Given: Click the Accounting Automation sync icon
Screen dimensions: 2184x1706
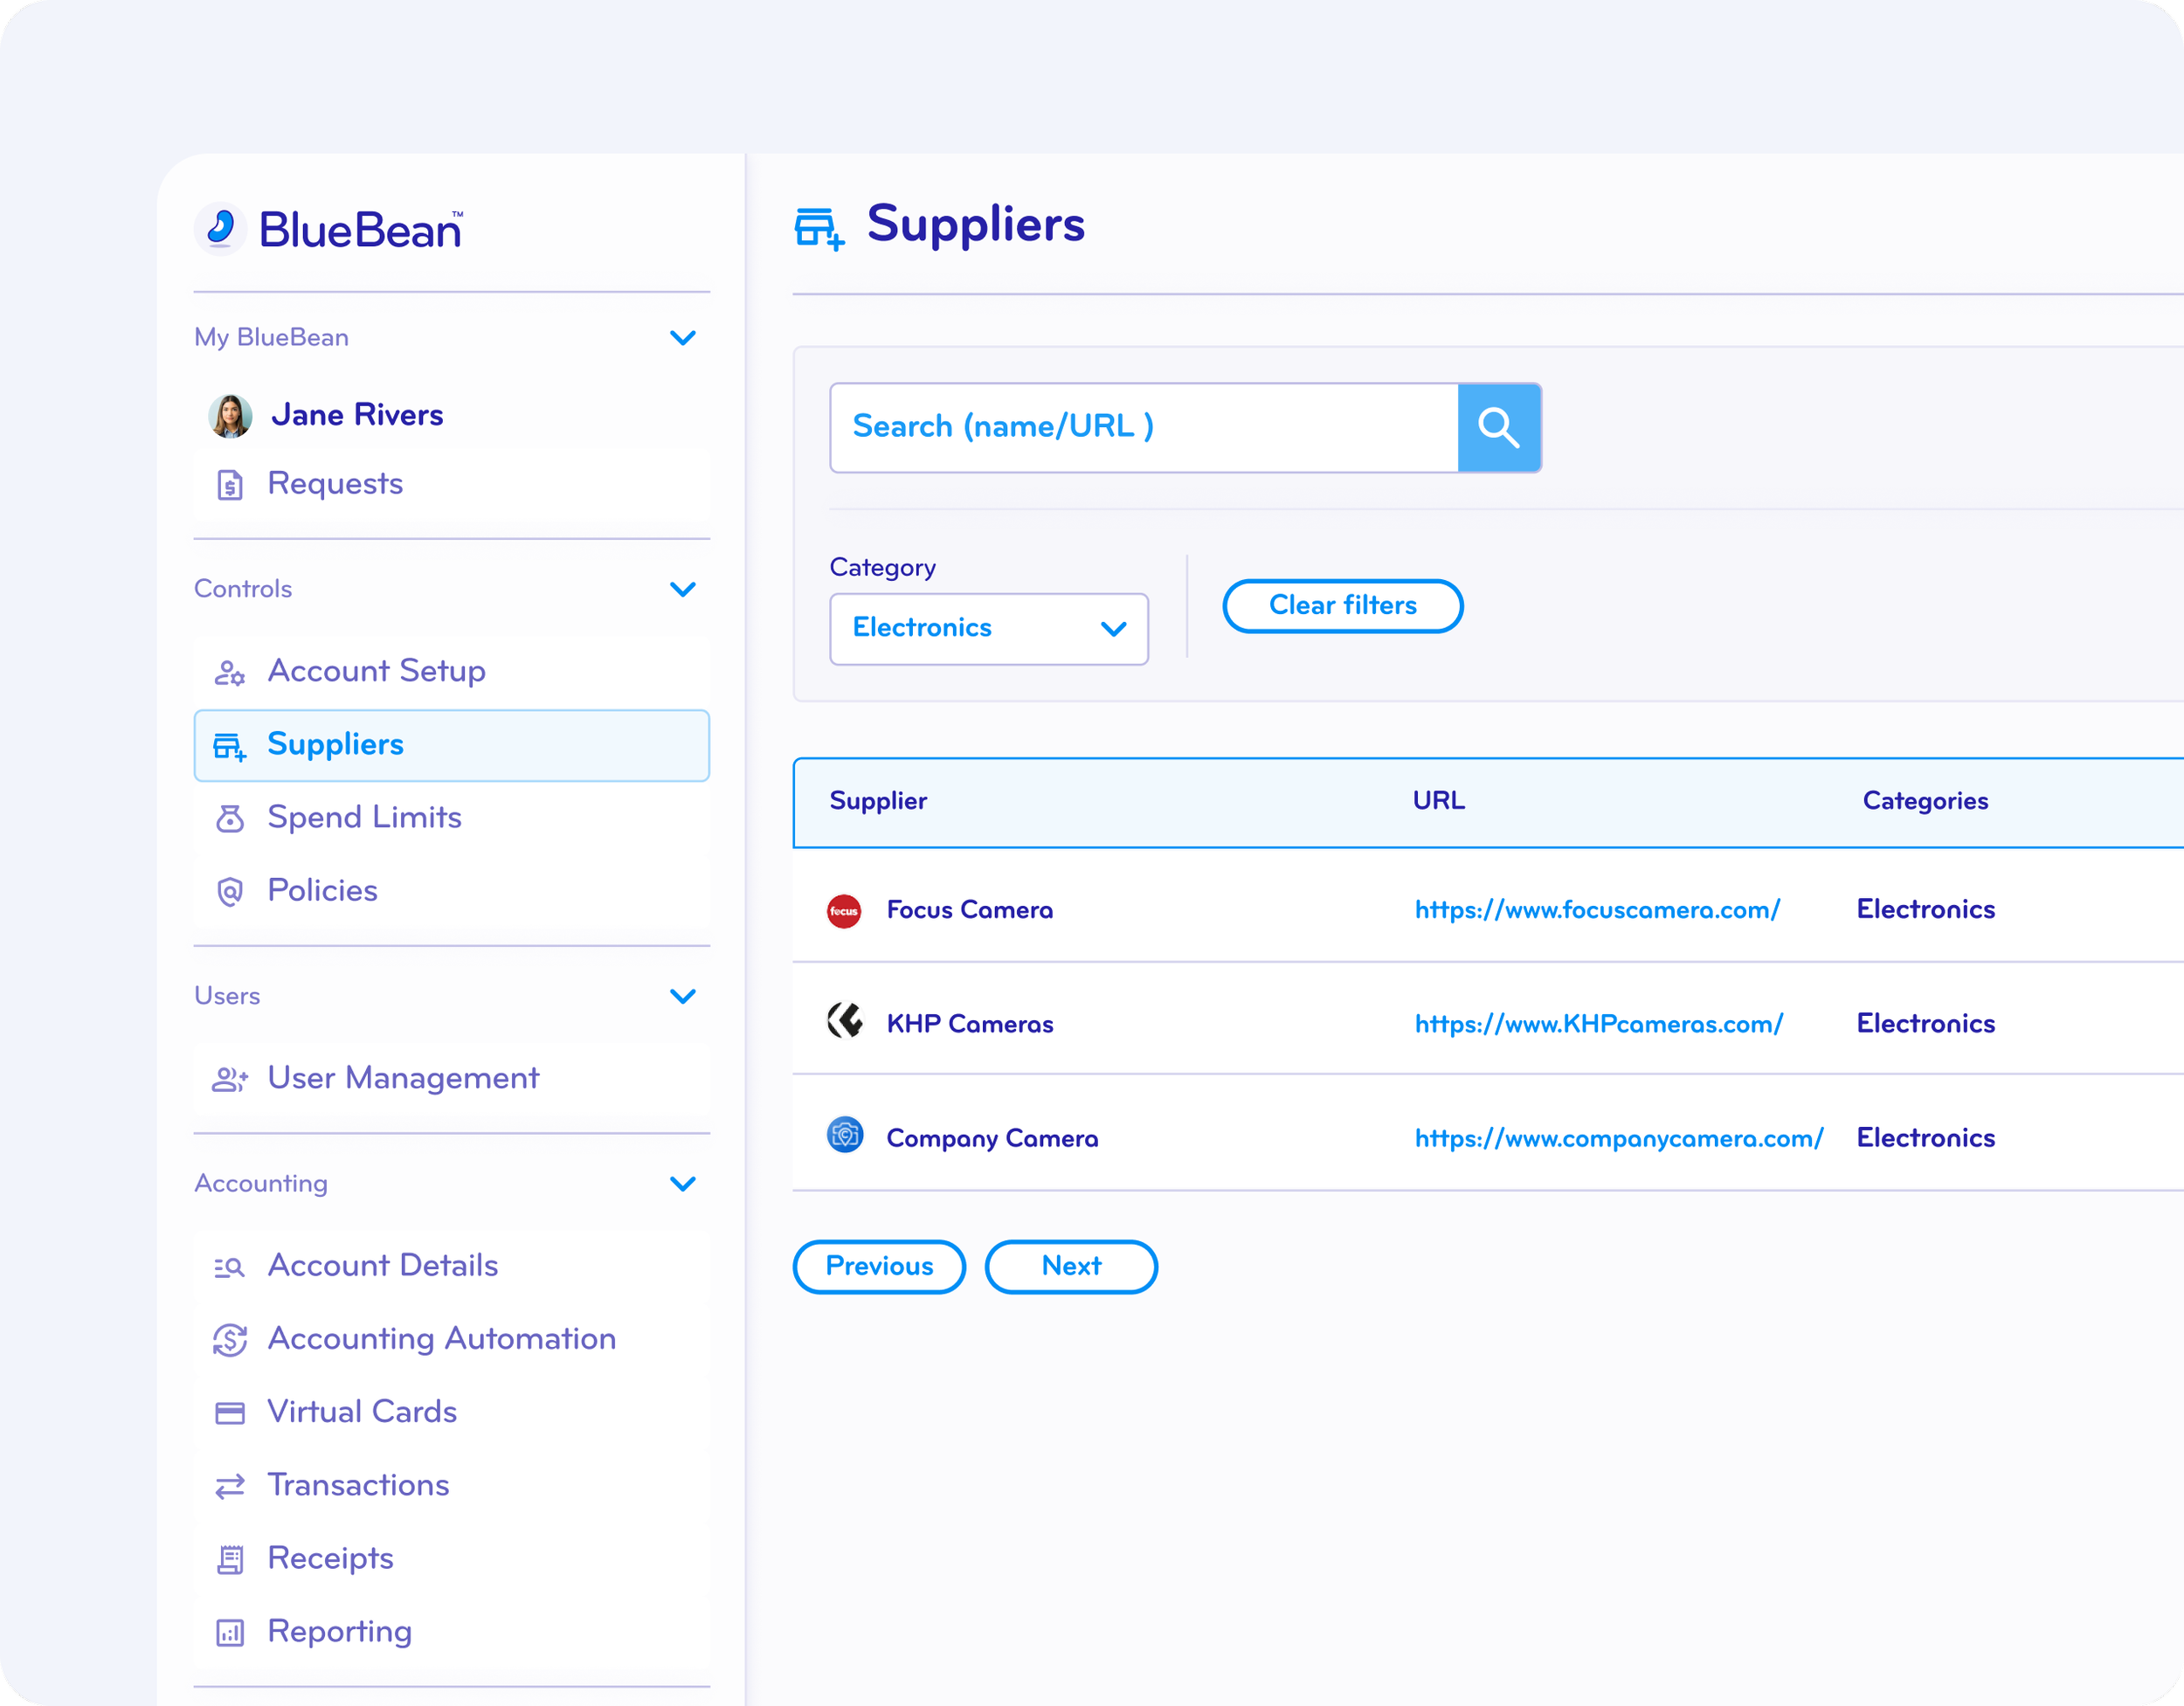Looking at the screenshot, I should [x=230, y=1340].
